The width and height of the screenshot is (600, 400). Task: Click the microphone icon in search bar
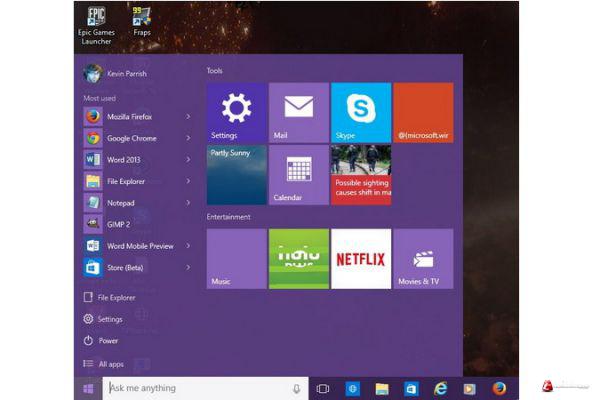coord(297,388)
